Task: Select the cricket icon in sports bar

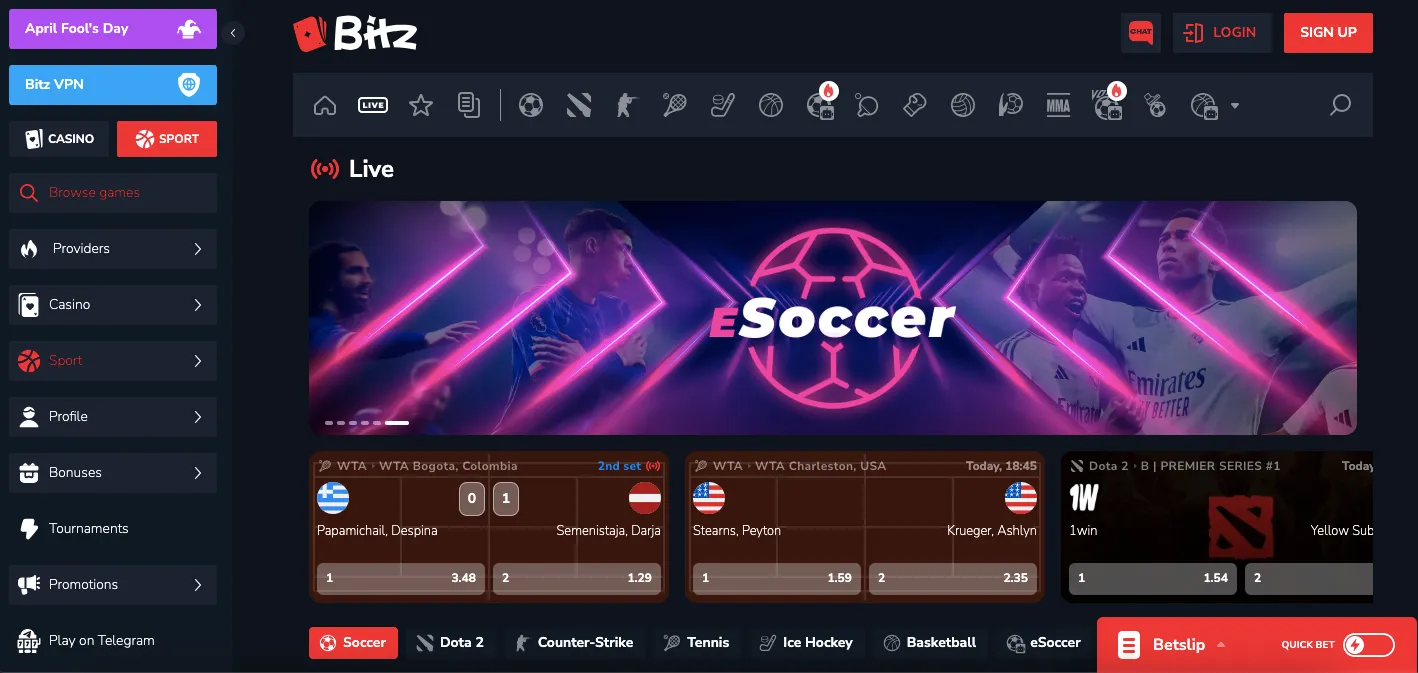Action: [x=1155, y=105]
